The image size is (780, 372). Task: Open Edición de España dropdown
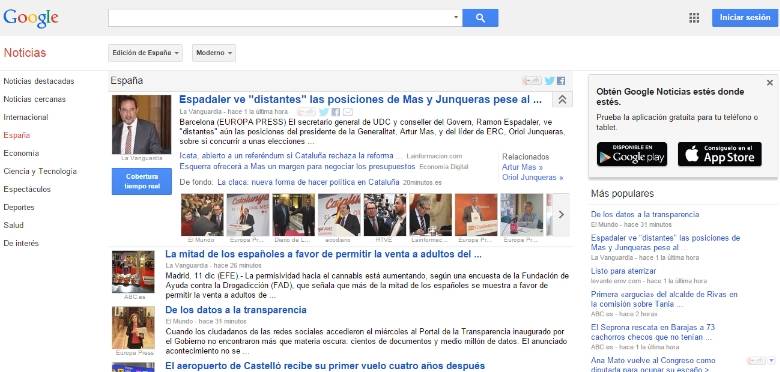tap(145, 53)
